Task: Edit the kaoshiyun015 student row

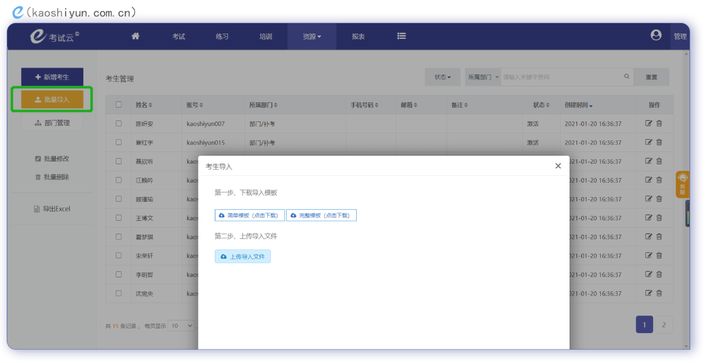Action: (x=648, y=142)
